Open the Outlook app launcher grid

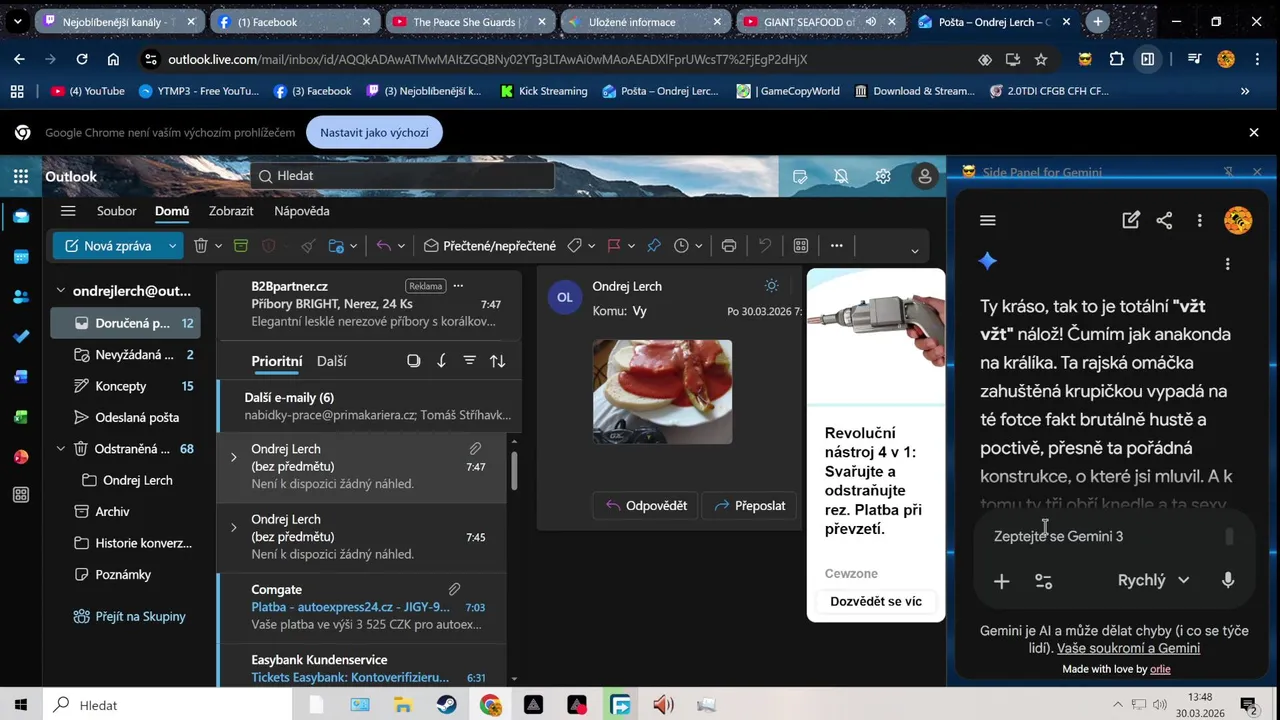(x=21, y=177)
